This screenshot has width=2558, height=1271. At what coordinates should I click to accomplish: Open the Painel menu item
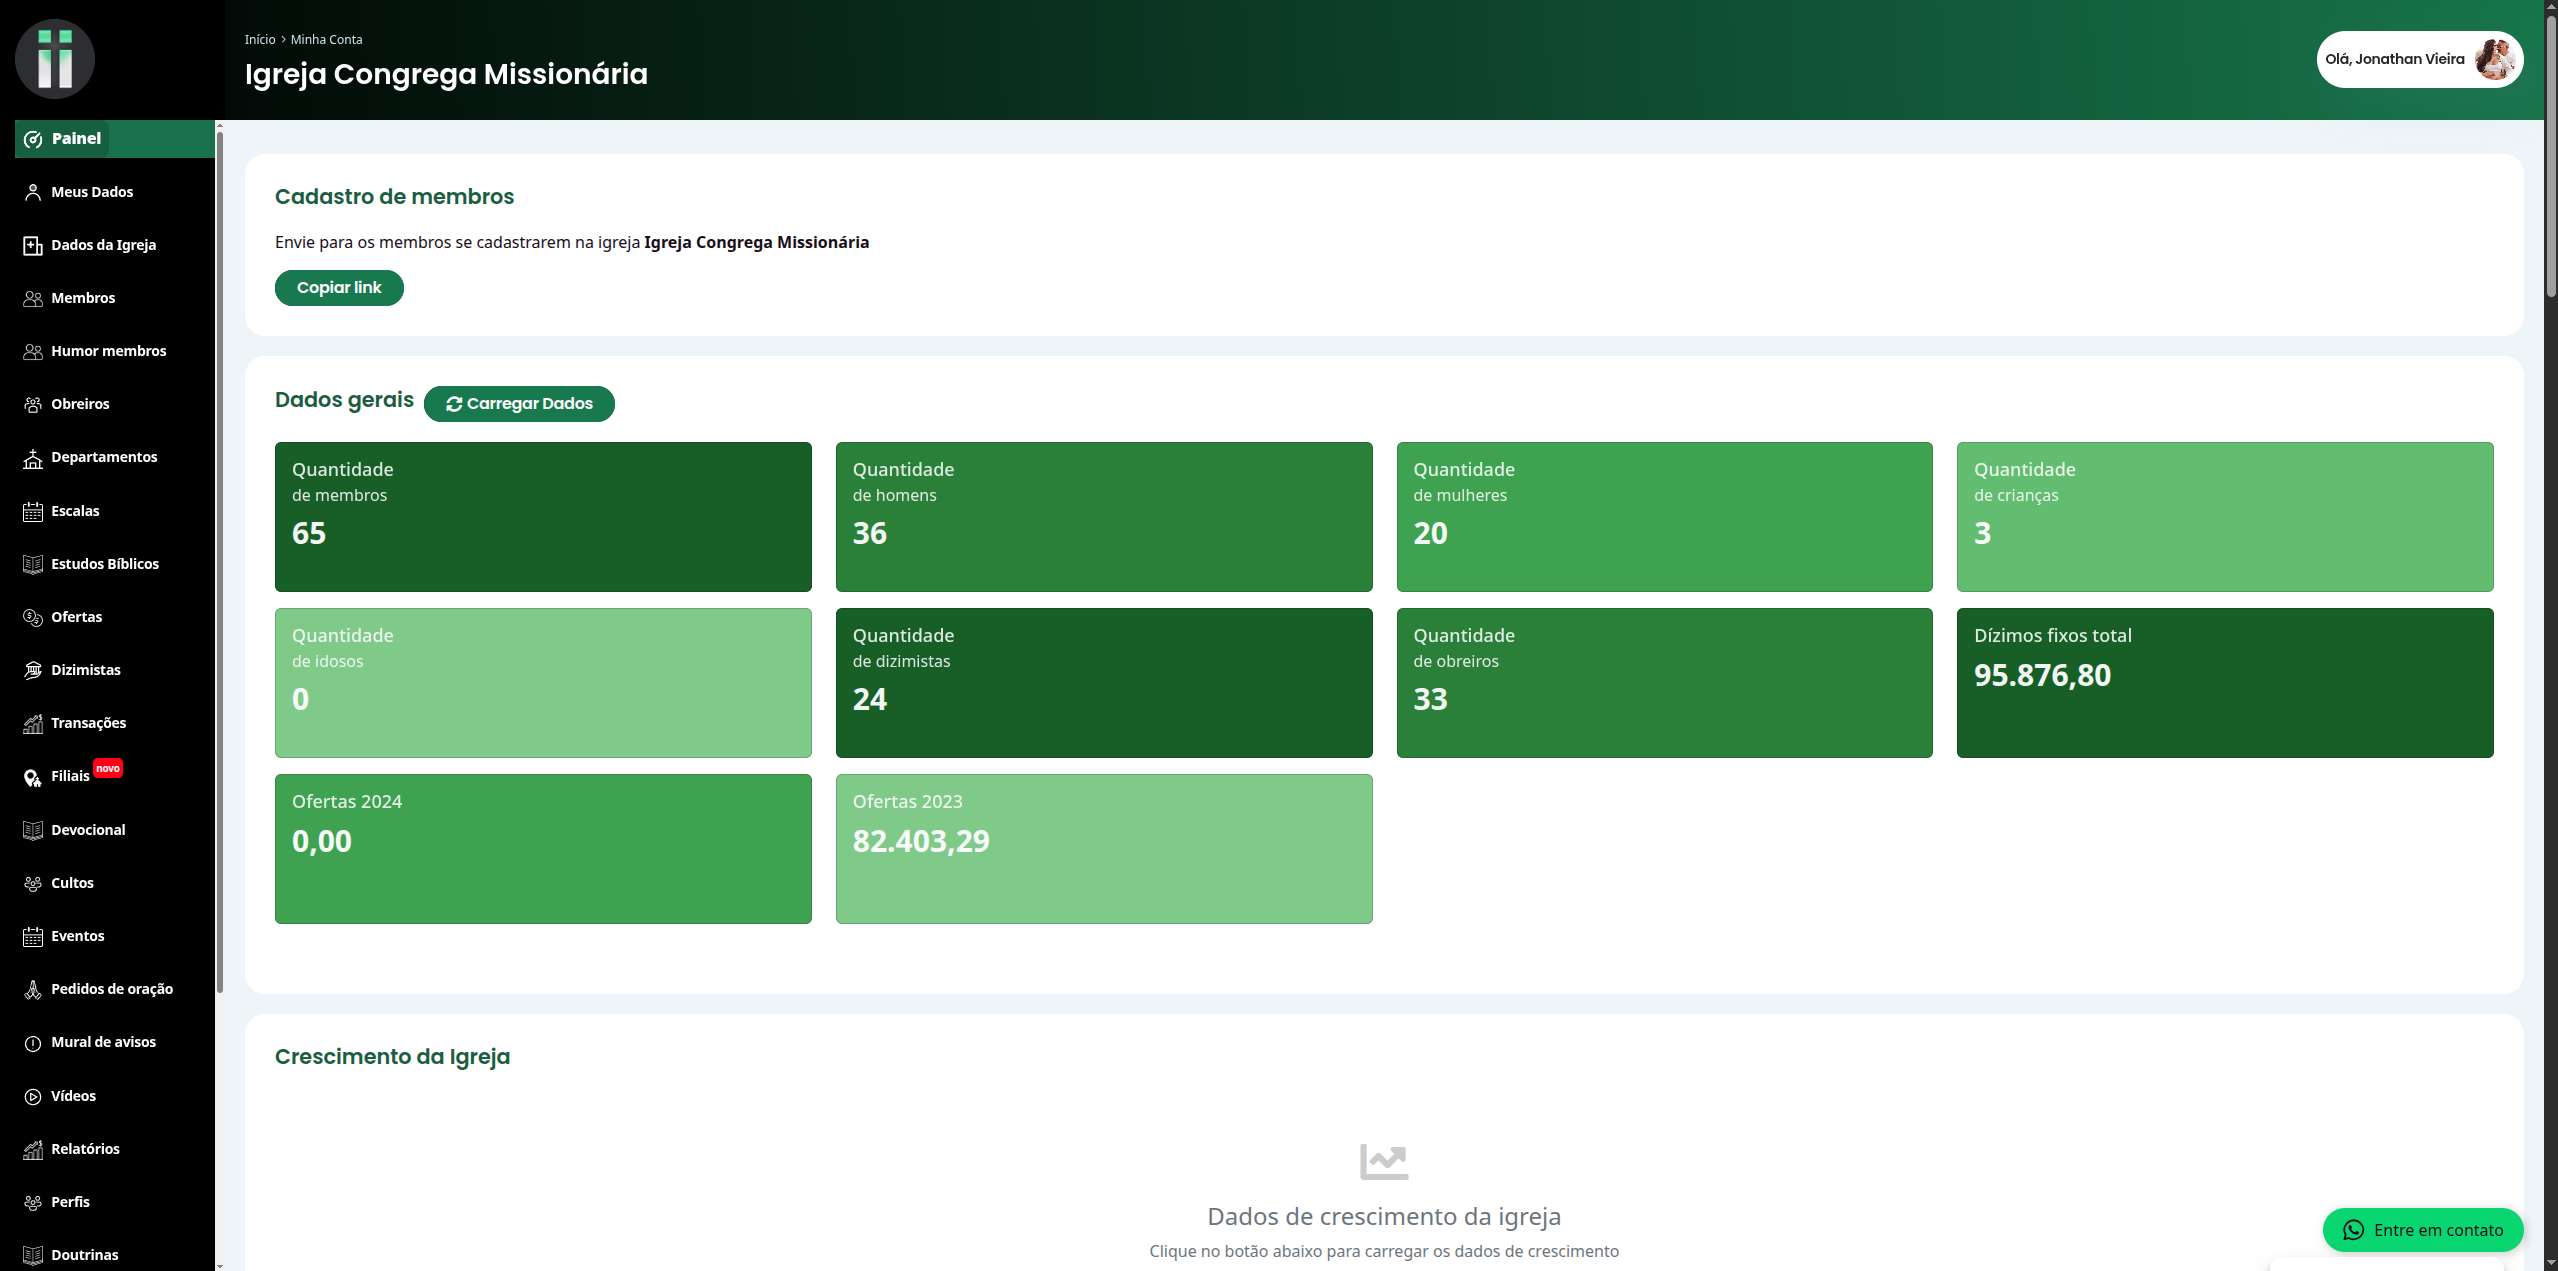[x=76, y=139]
